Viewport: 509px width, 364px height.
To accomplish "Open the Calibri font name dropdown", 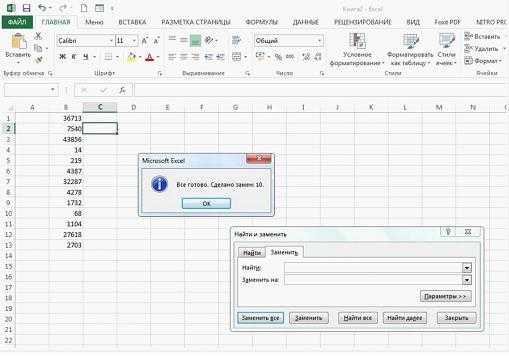I will 111,41.
